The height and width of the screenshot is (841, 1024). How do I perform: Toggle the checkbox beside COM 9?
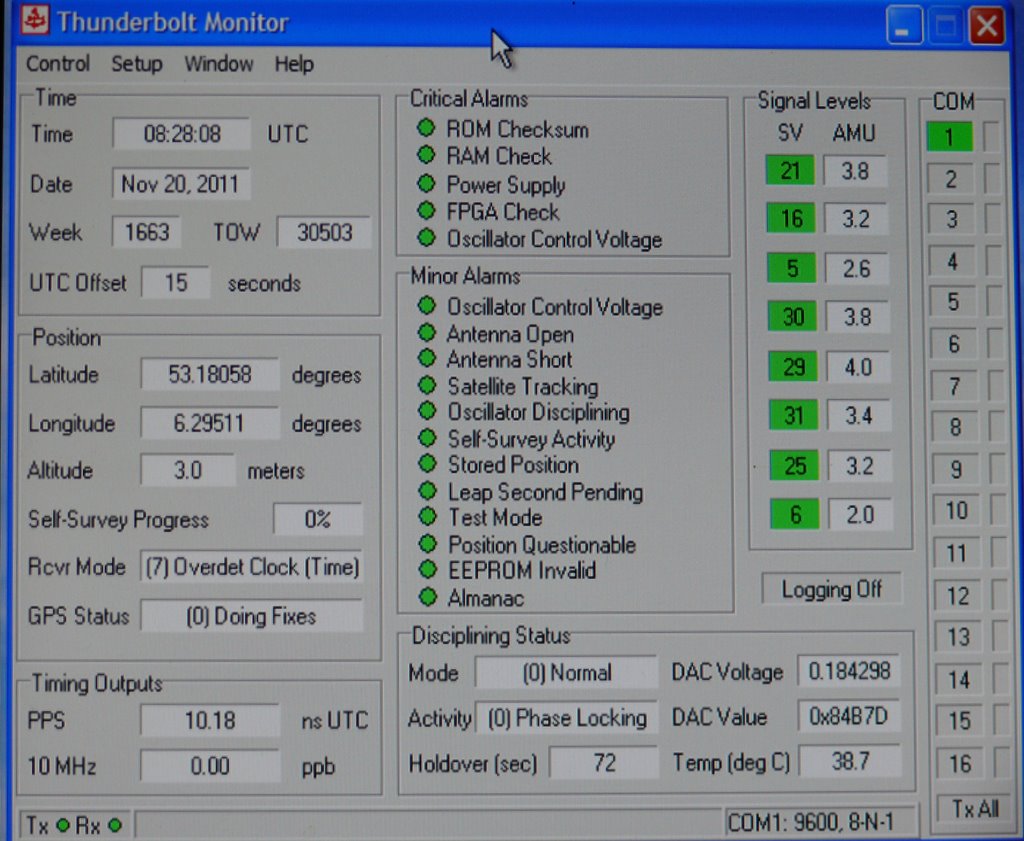[x=998, y=469]
